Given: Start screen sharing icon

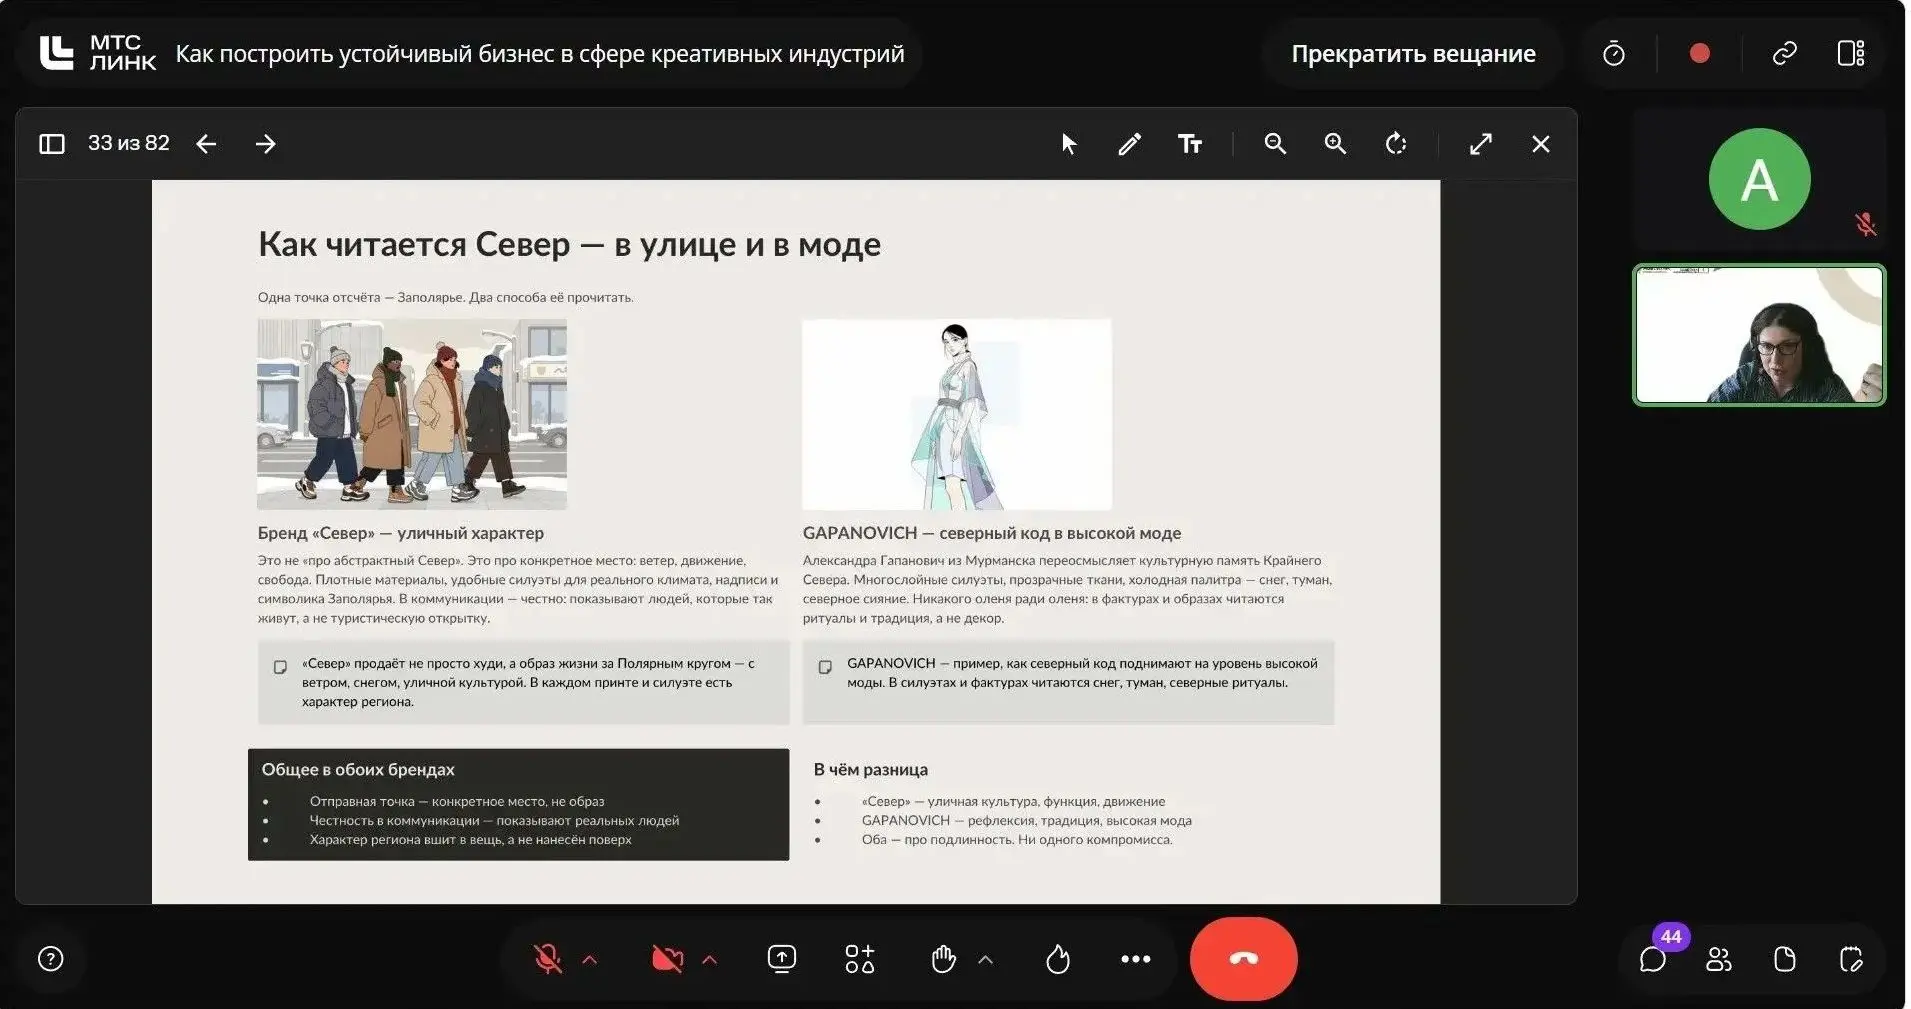Looking at the screenshot, I should coord(782,959).
